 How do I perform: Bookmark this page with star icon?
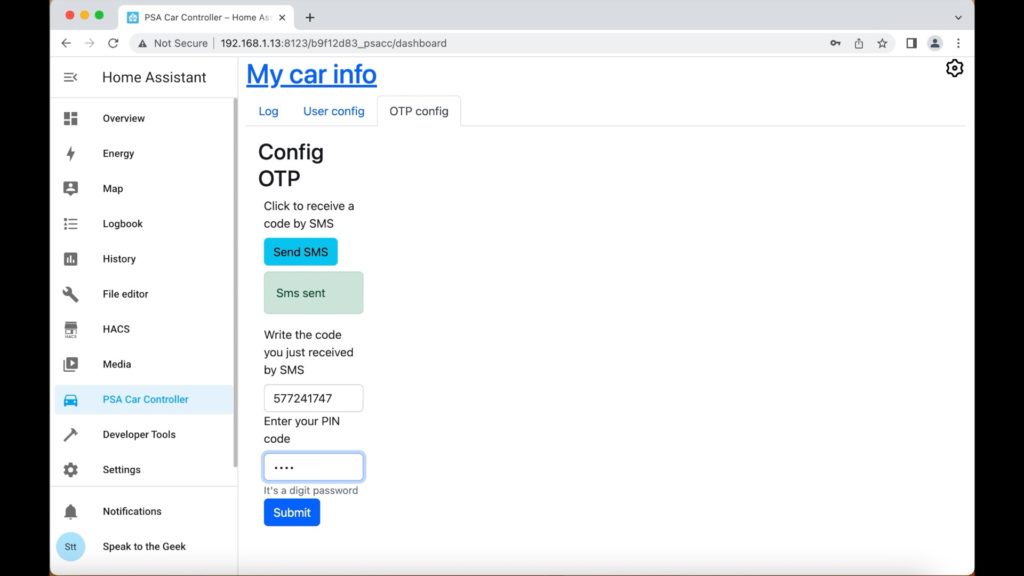(x=882, y=43)
